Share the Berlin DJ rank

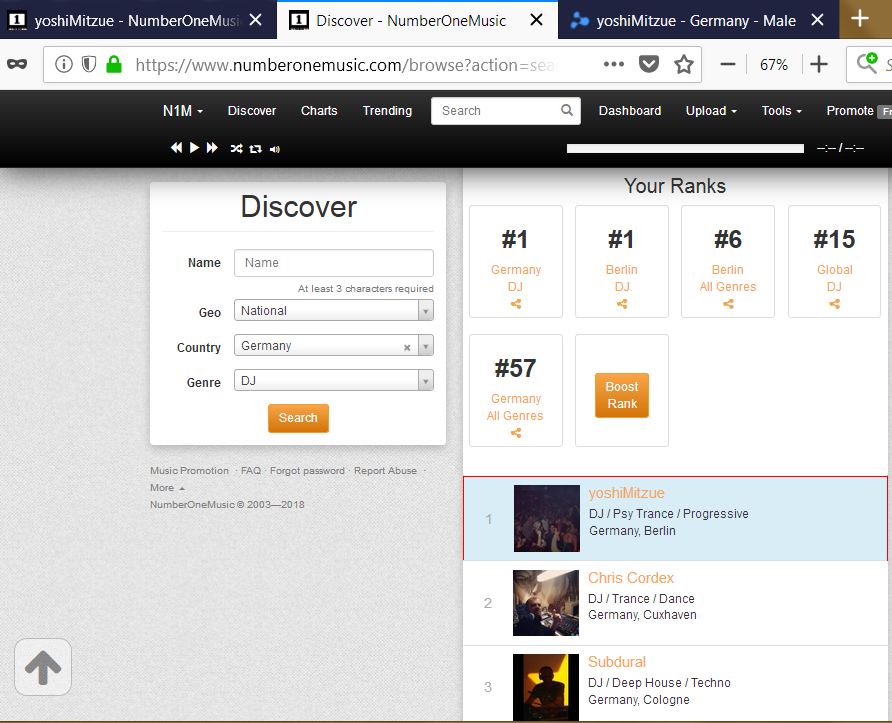[622, 304]
